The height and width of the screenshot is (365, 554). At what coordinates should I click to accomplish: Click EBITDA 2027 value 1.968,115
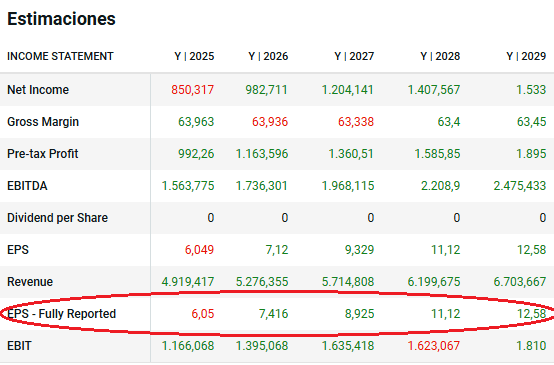(x=348, y=186)
